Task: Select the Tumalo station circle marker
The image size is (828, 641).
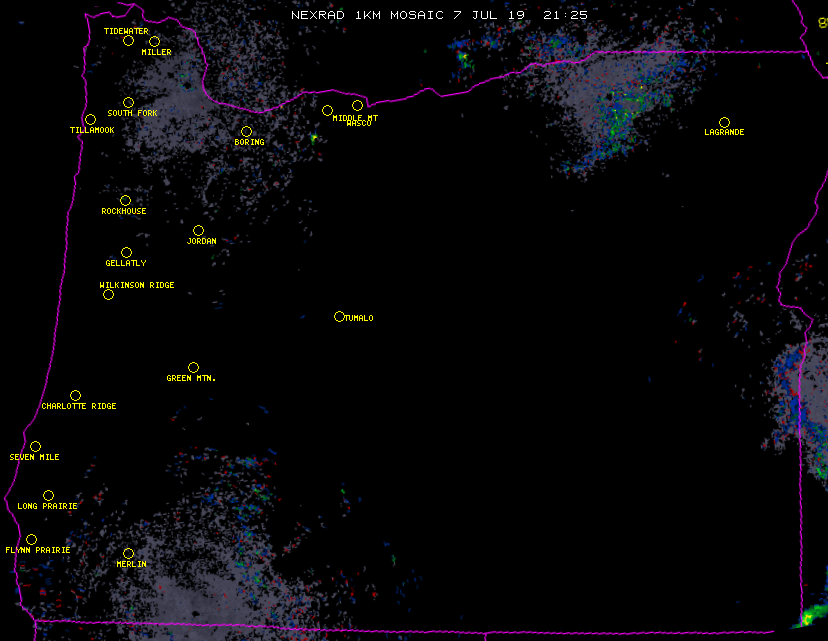Action: (339, 317)
